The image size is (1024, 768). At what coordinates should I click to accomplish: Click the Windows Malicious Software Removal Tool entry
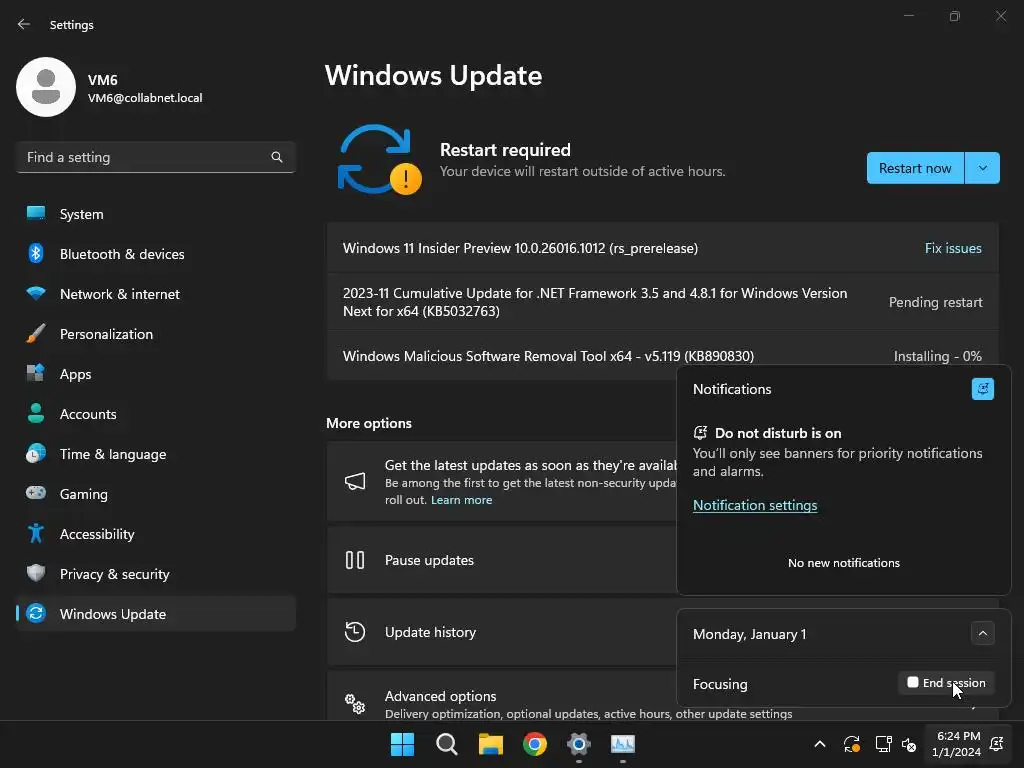coord(662,356)
